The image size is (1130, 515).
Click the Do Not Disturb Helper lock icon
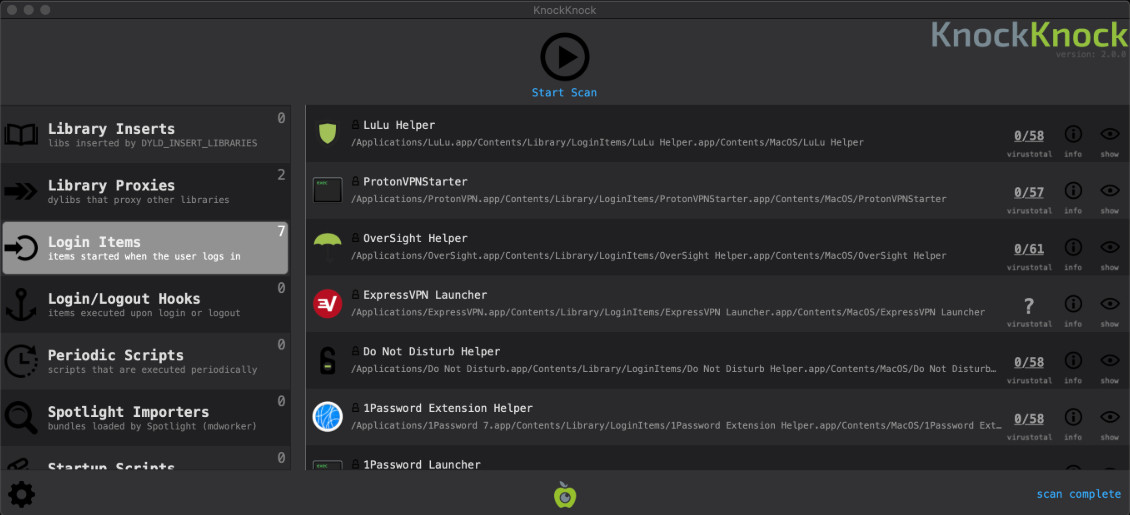327,360
